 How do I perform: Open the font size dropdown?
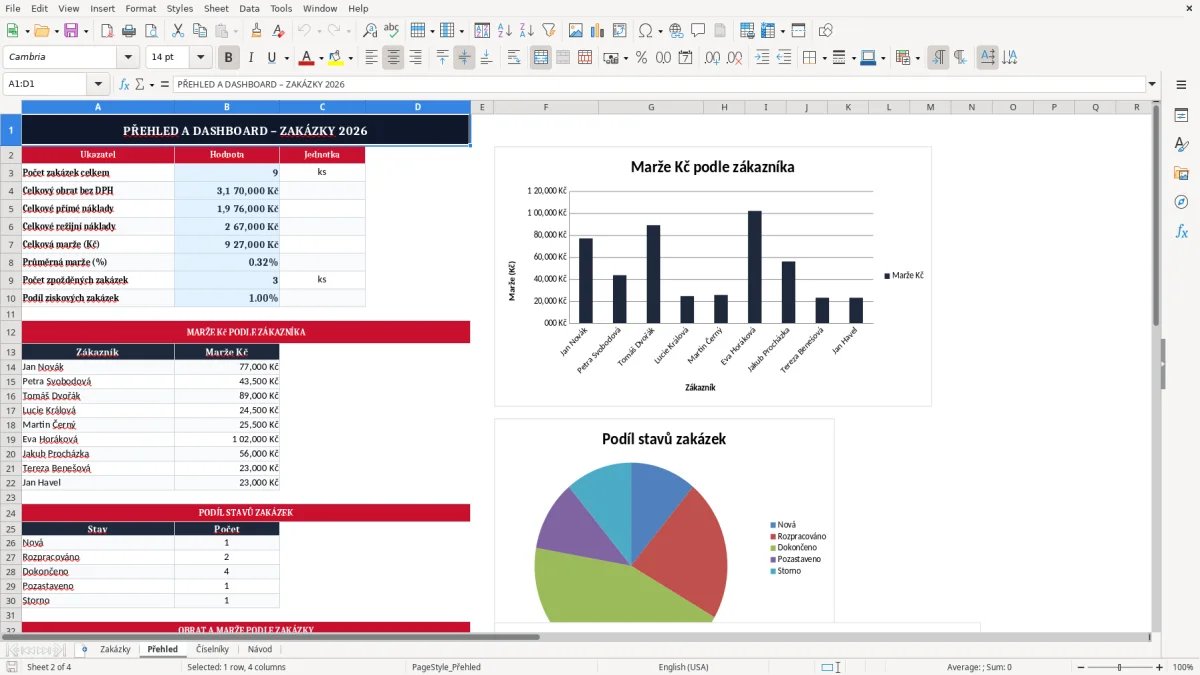tap(201, 58)
